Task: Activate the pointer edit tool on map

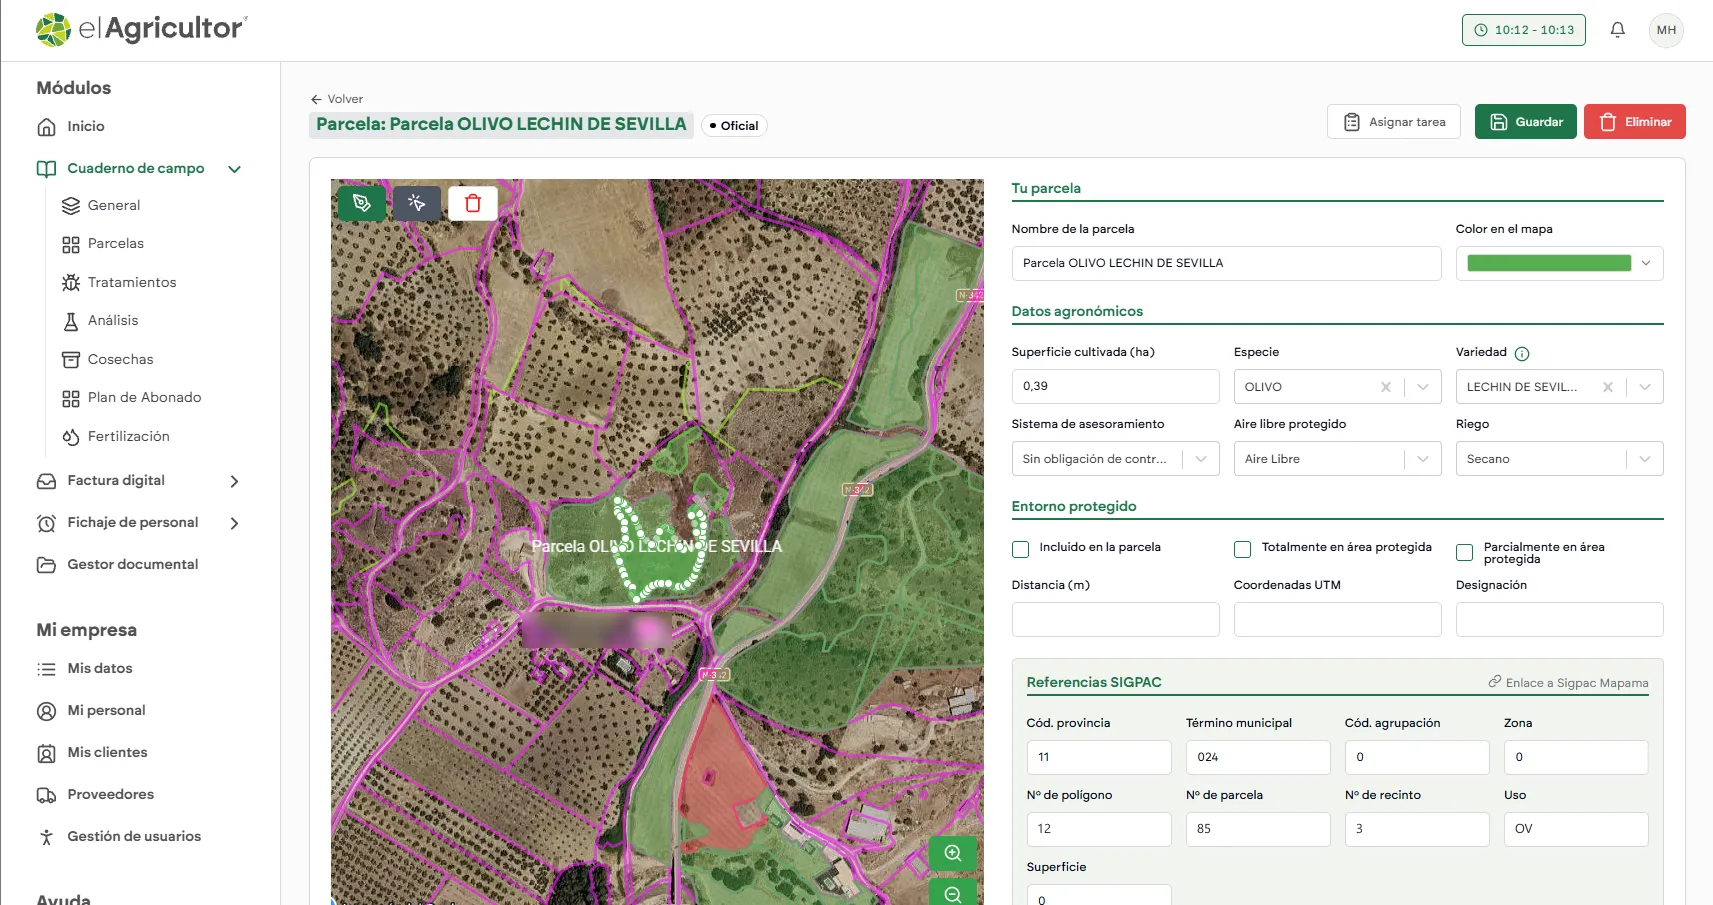Action: point(417,203)
